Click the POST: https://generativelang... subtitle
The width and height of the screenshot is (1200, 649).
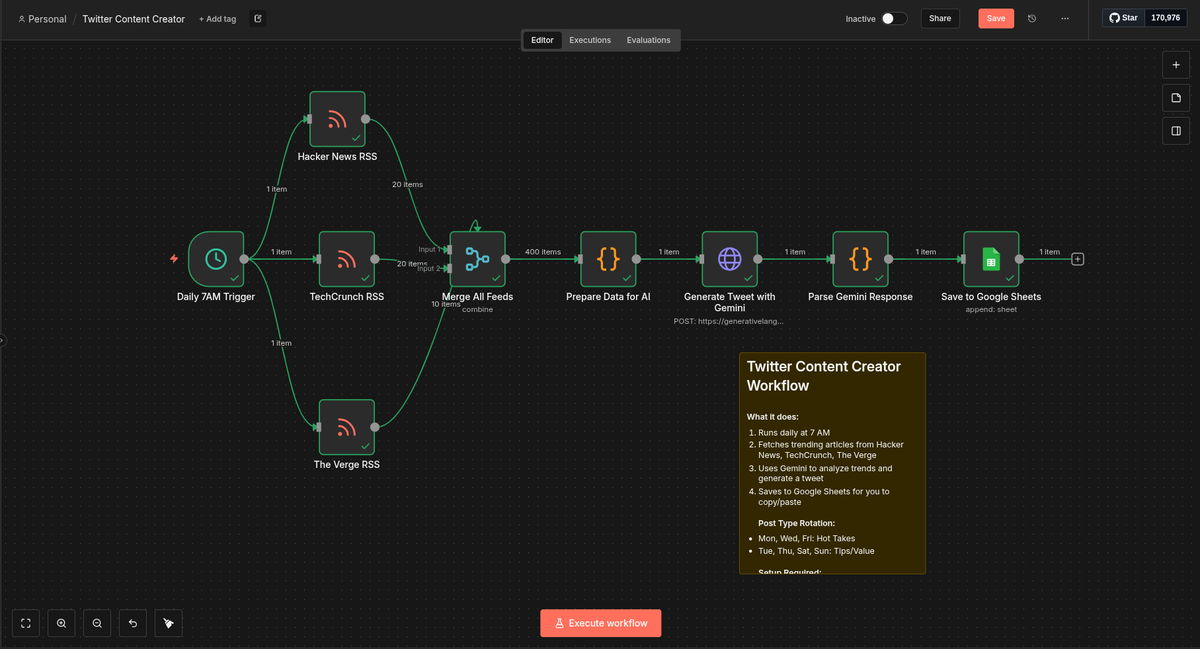coord(729,322)
